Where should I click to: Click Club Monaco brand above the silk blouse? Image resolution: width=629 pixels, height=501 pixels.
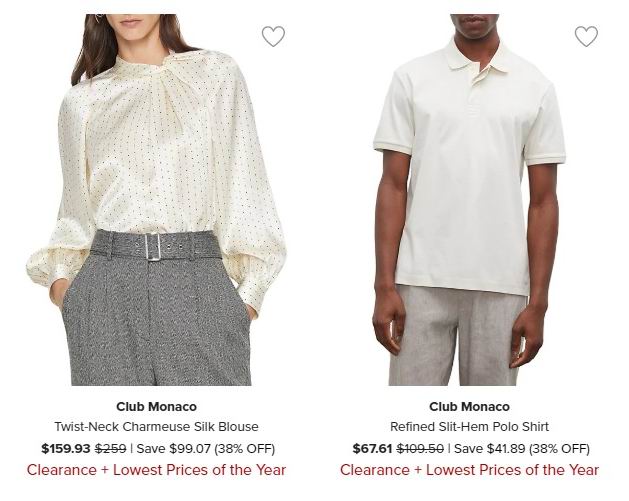(156, 406)
